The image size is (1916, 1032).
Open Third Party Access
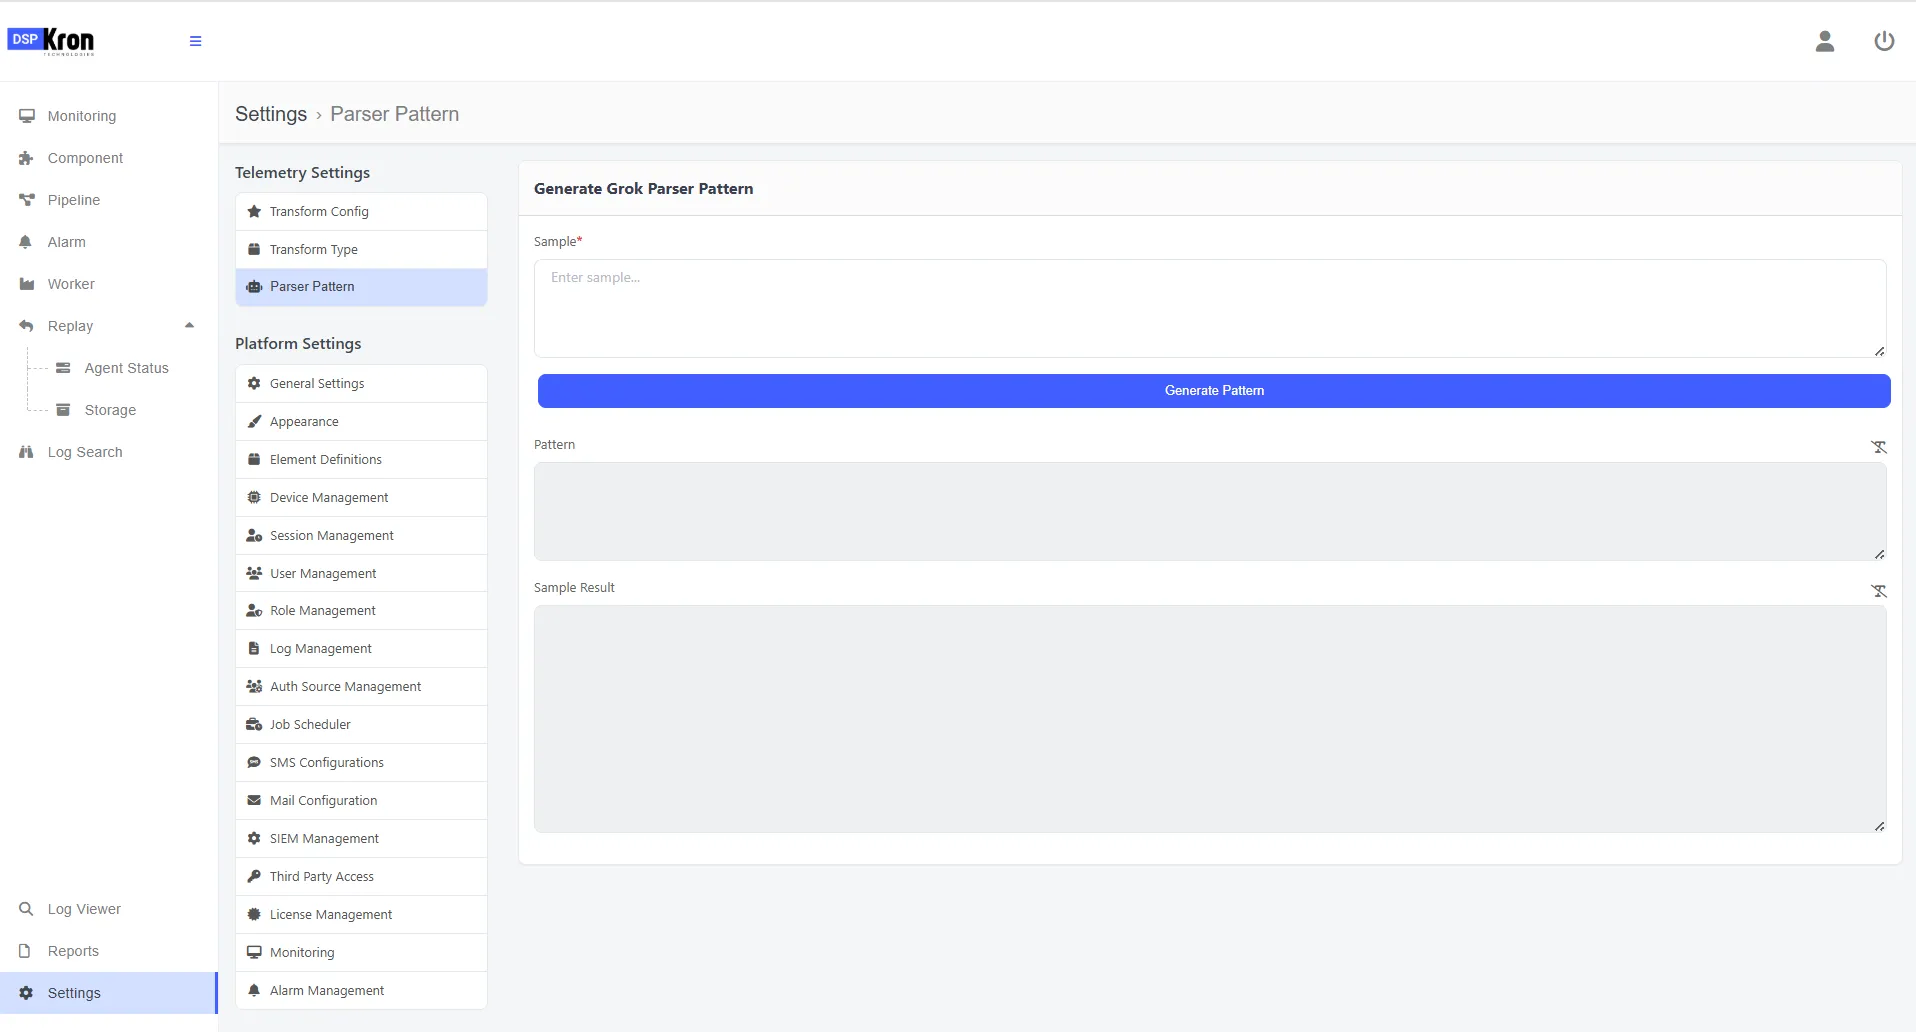pos(361,877)
